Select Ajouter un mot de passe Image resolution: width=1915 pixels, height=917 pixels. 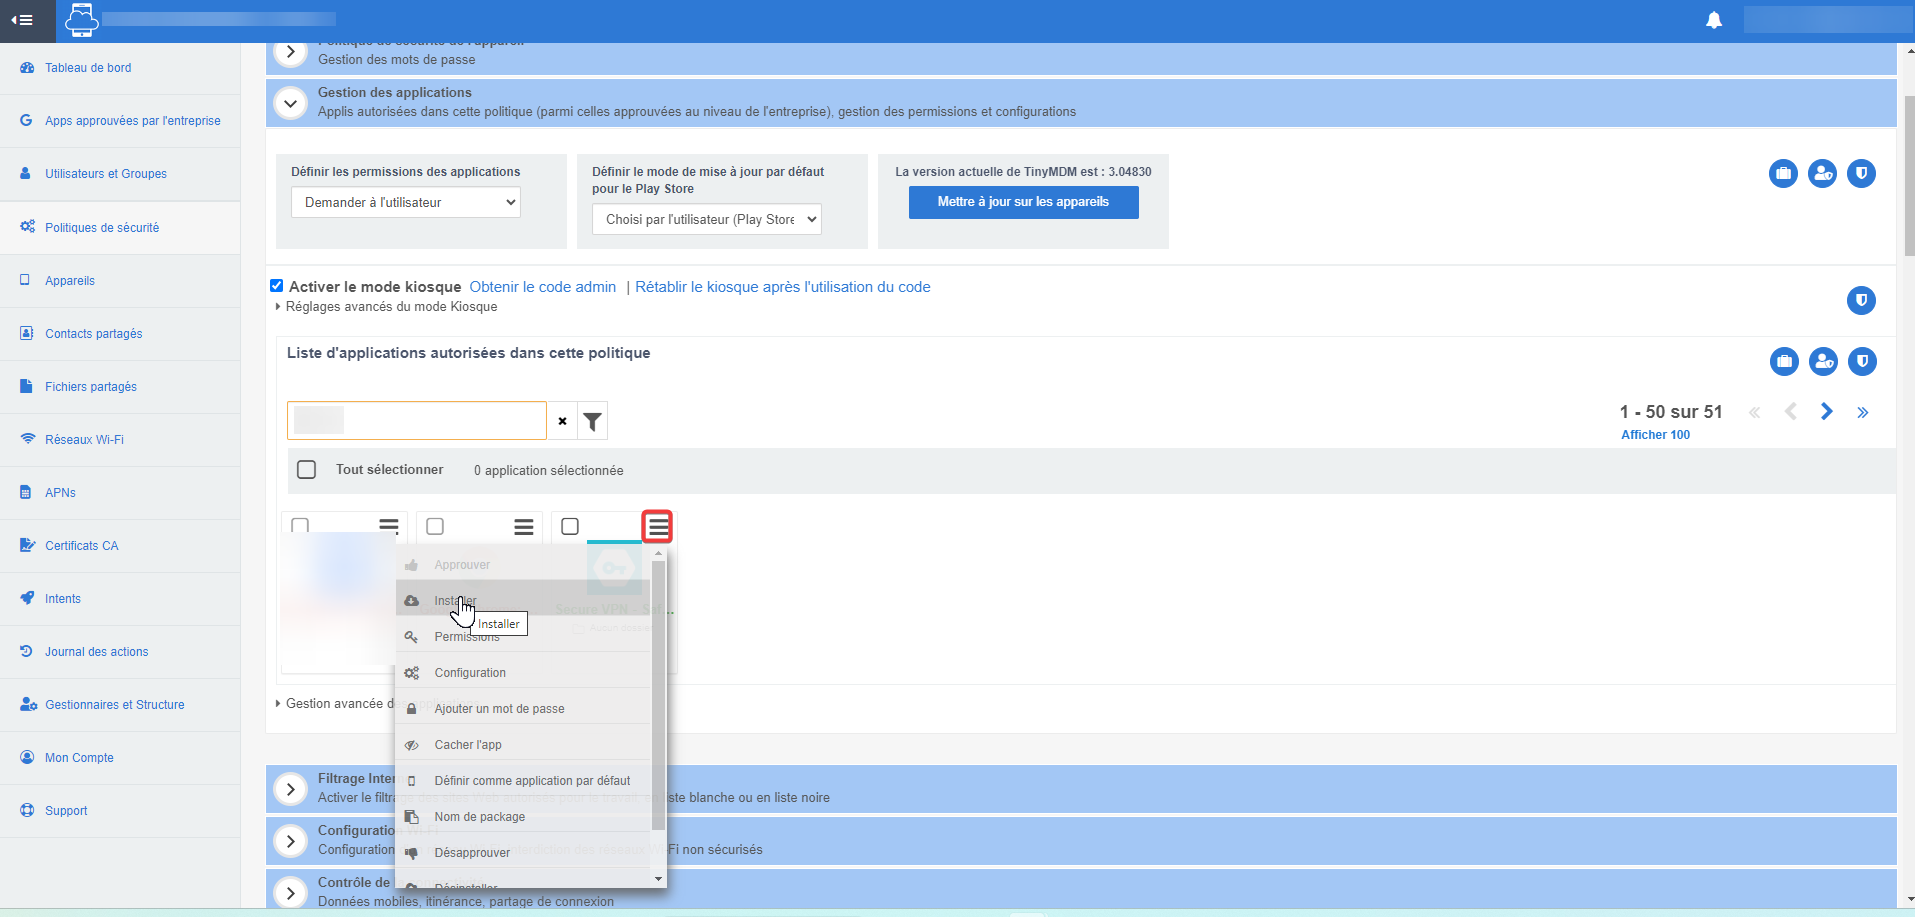523,709
